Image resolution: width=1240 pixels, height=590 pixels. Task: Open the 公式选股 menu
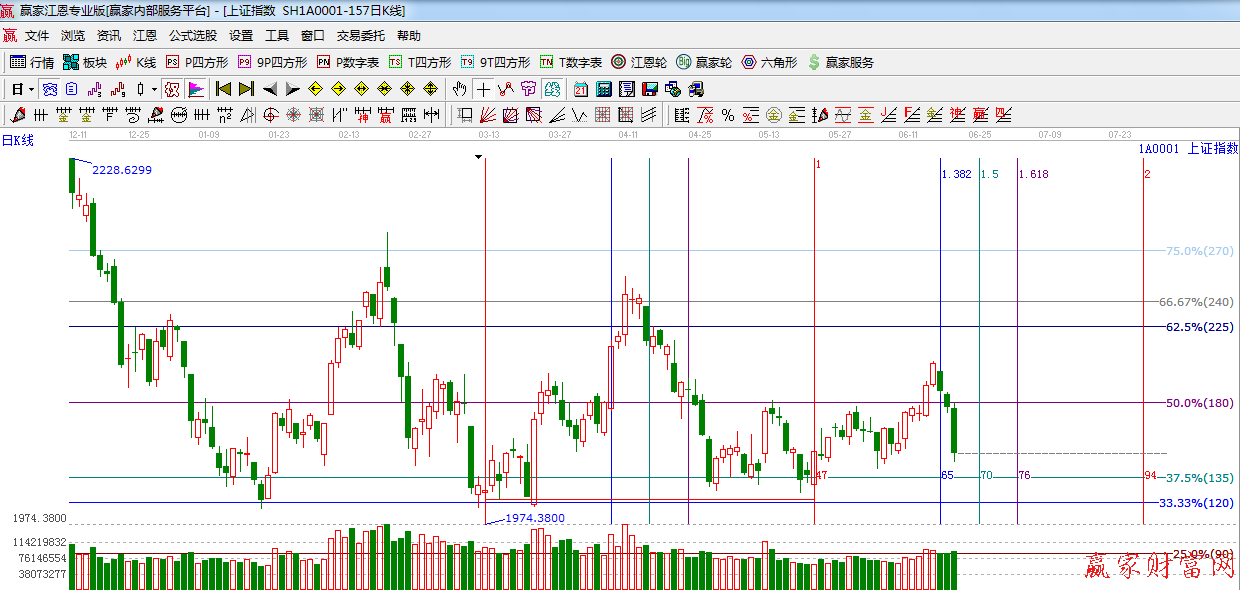point(192,36)
